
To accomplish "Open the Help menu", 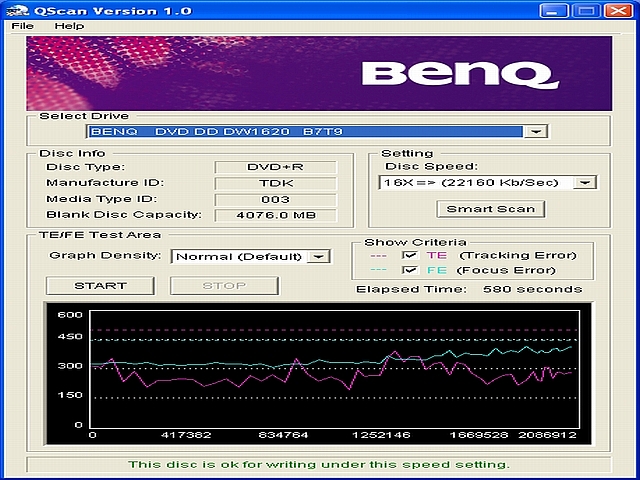I will point(69,26).
